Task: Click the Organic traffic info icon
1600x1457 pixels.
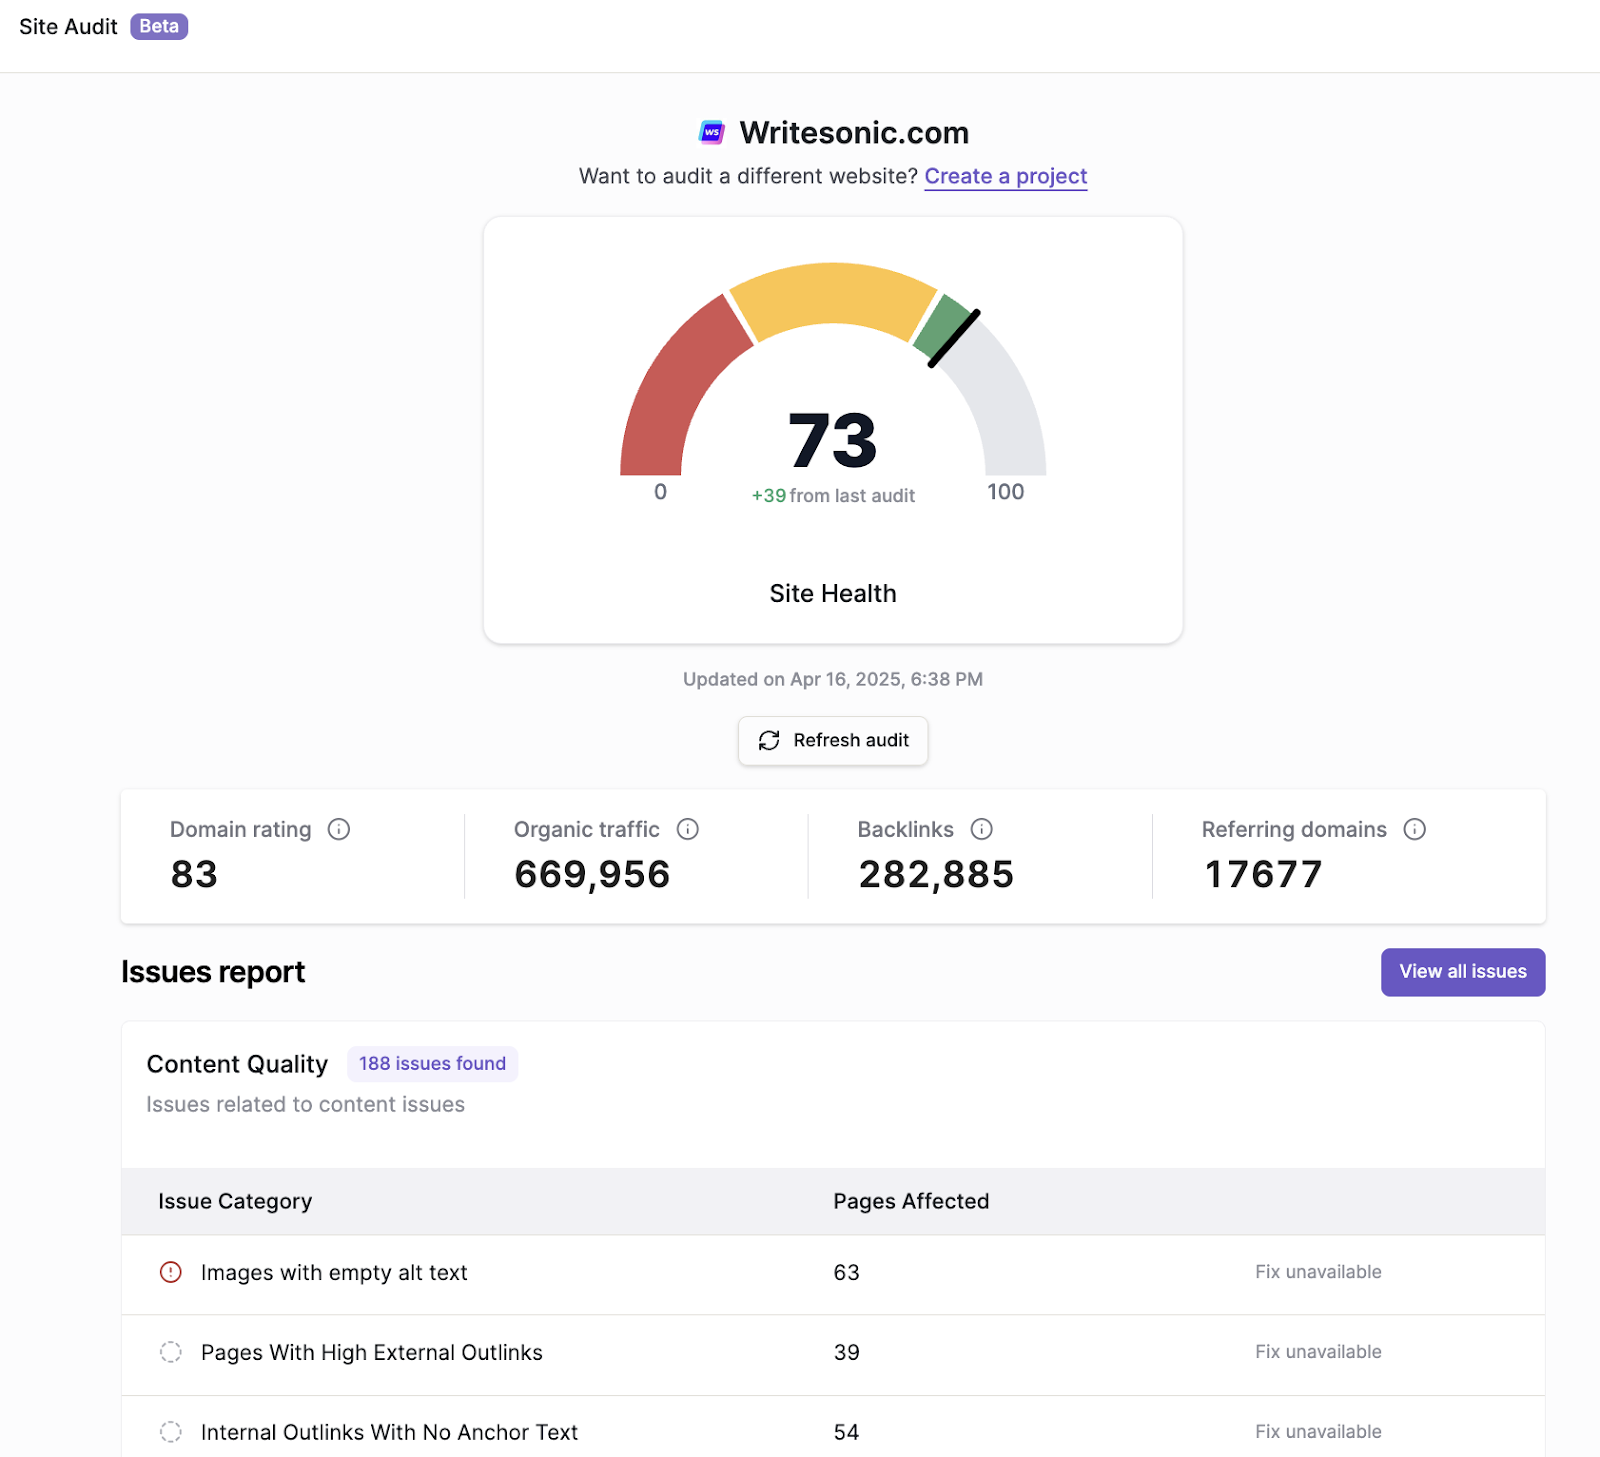Action: [688, 829]
